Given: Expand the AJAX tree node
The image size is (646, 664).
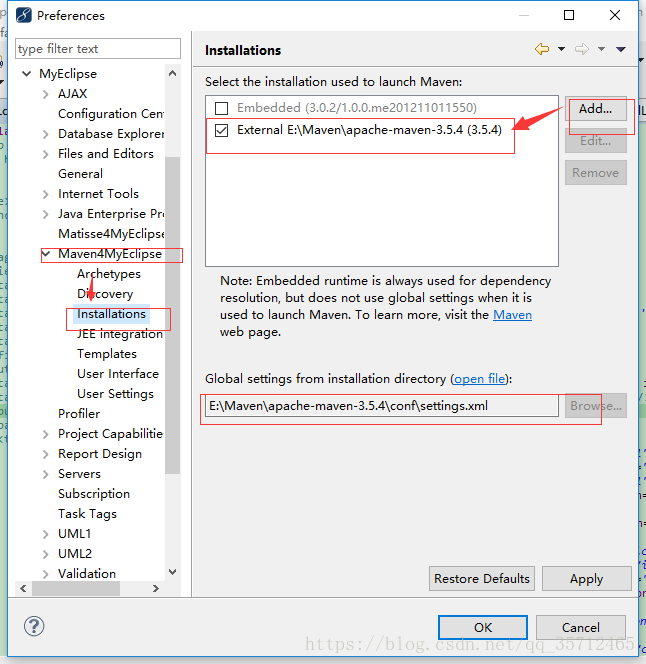Looking at the screenshot, I should [x=46, y=94].
